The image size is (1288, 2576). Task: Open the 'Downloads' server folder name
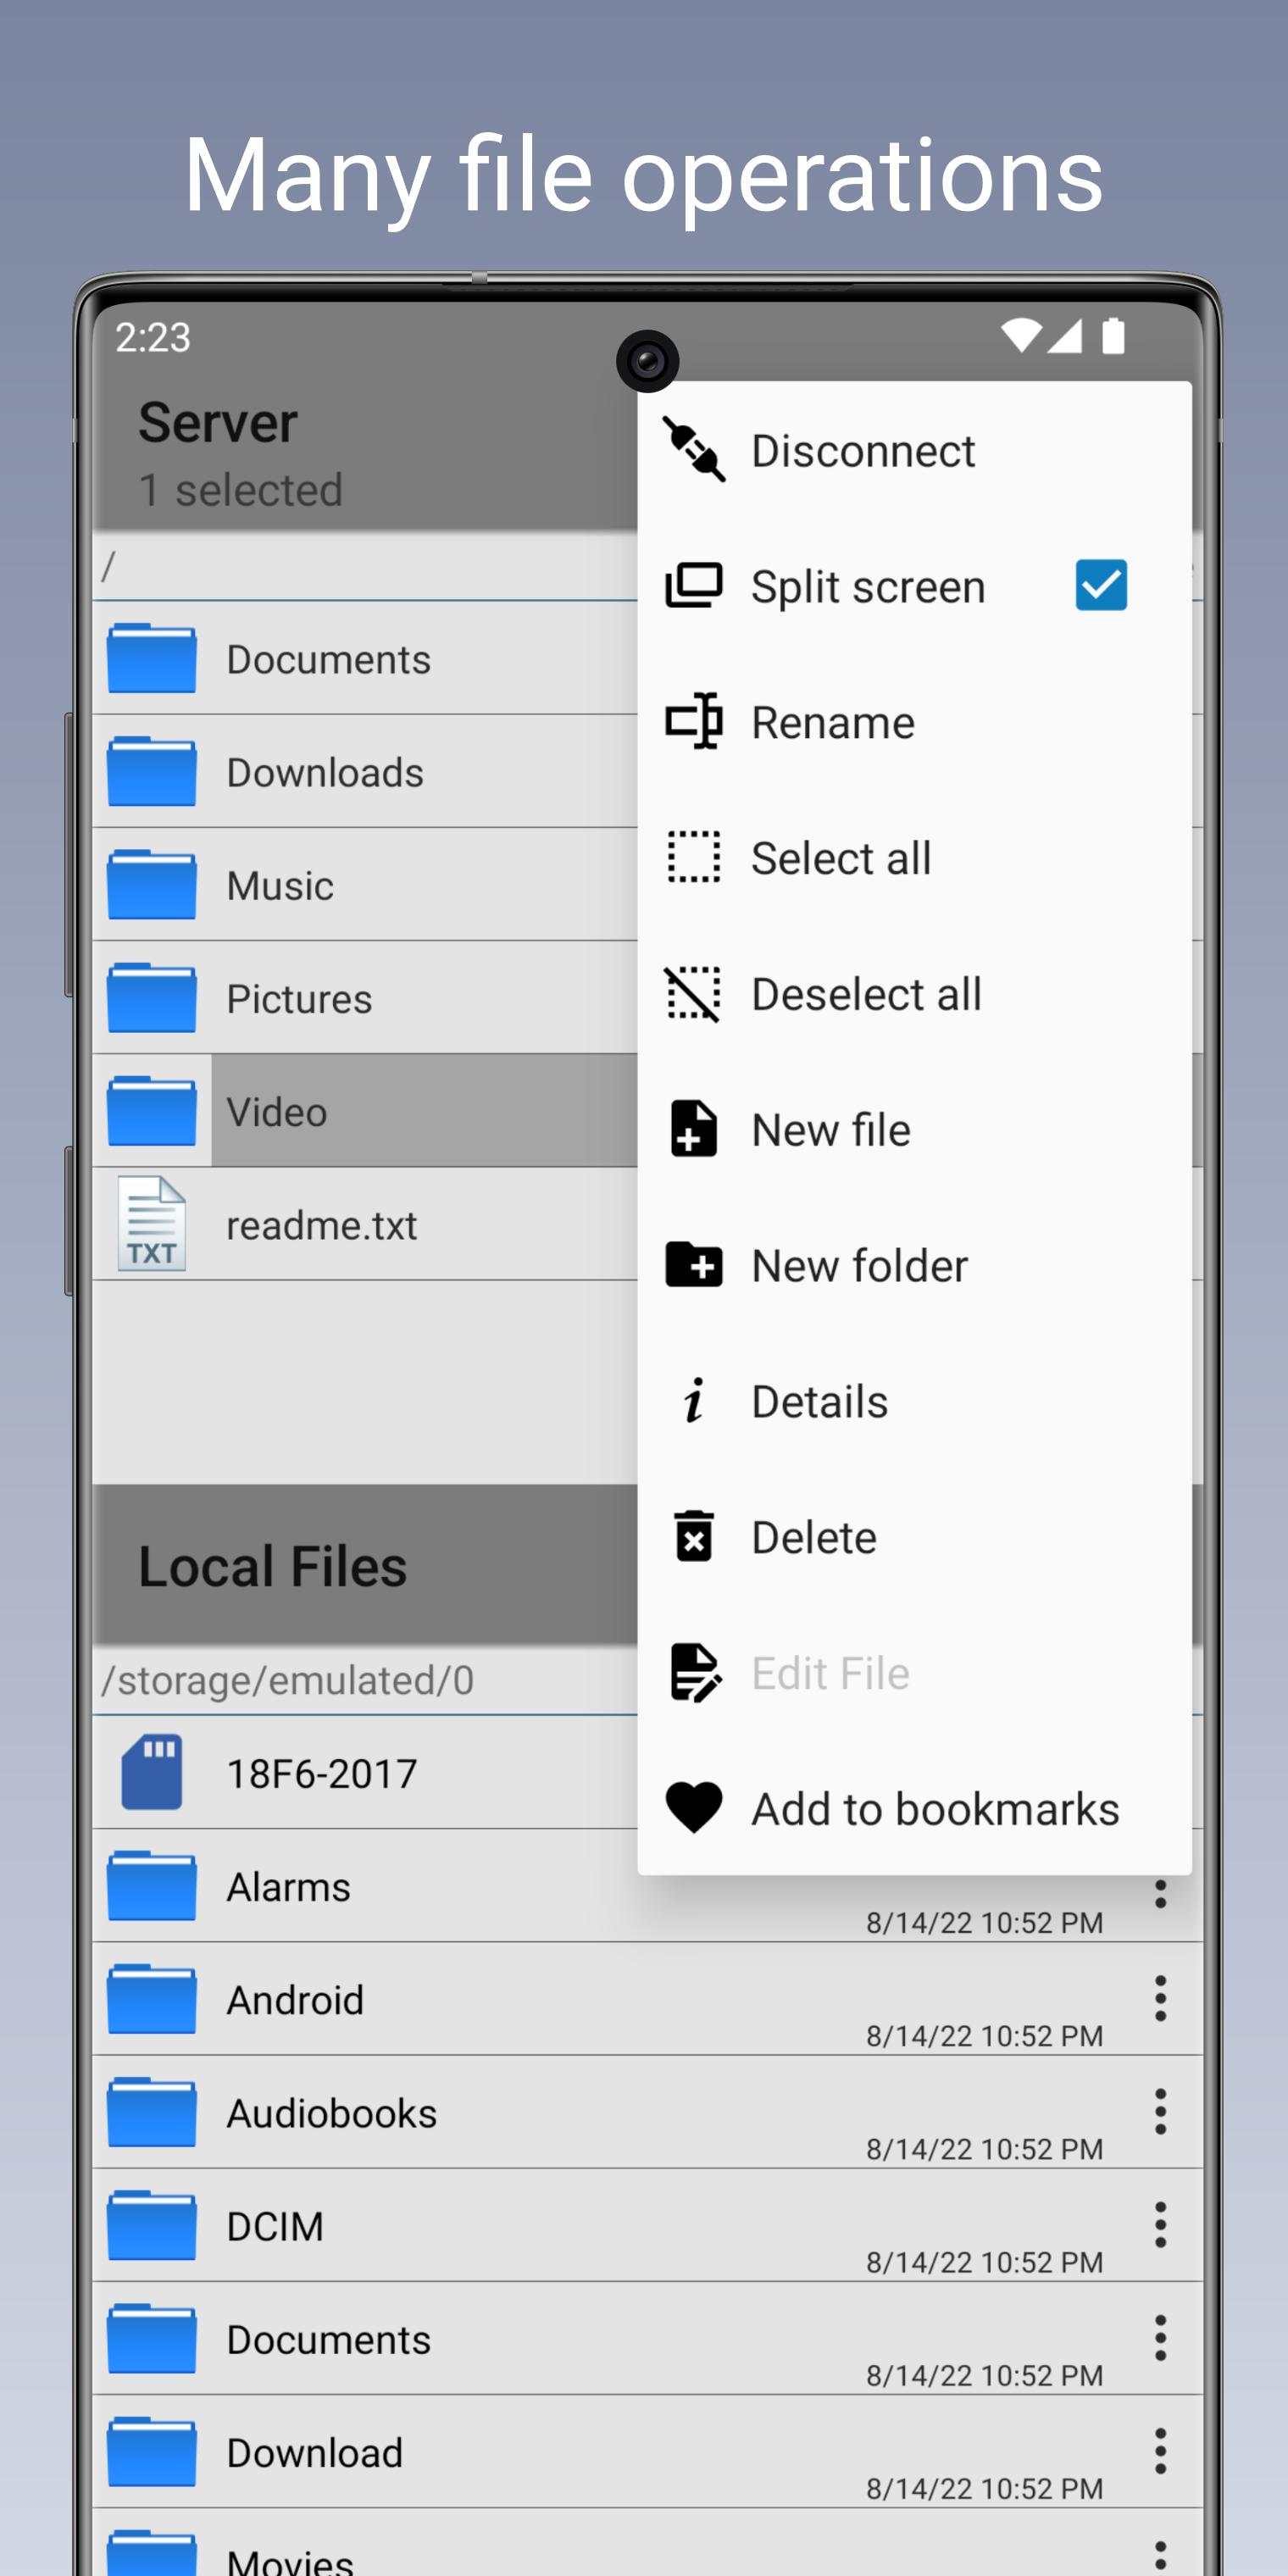pos(325,773)
